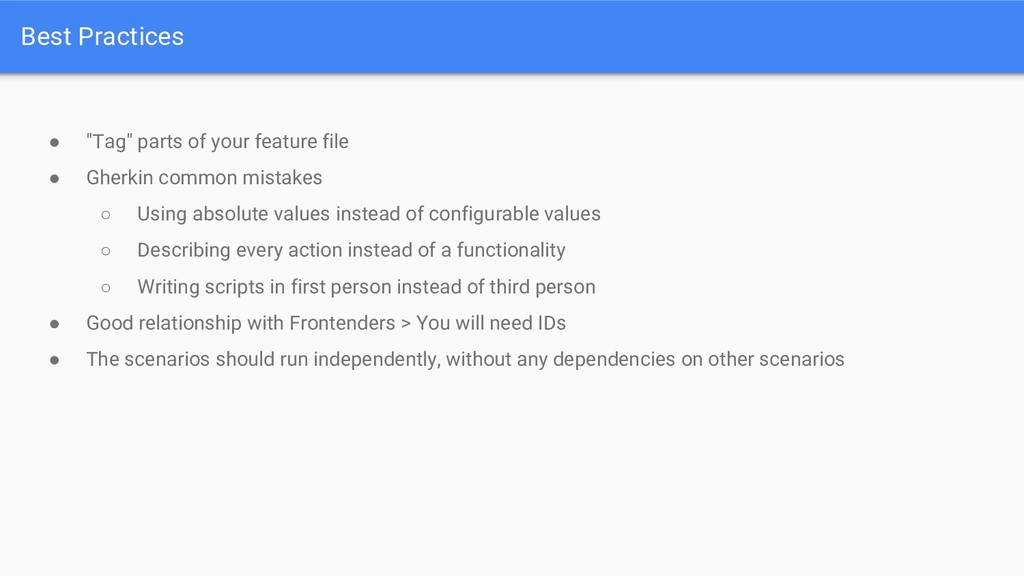This screenshot has height=576, width=1024.
Task: Click the bullet before Gherkin common mistakes
Action: 55,178
